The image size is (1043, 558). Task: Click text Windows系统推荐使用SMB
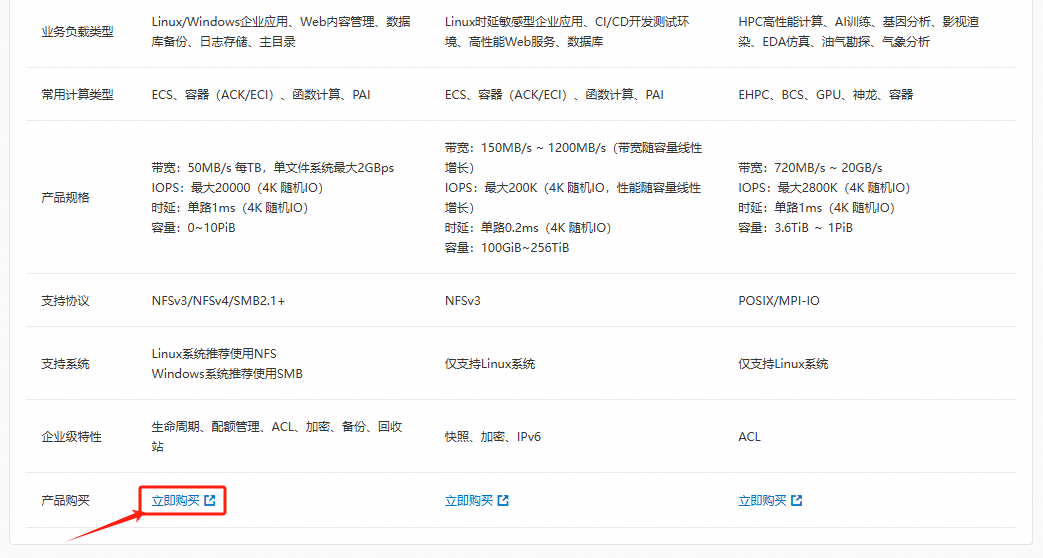(227, 374)
